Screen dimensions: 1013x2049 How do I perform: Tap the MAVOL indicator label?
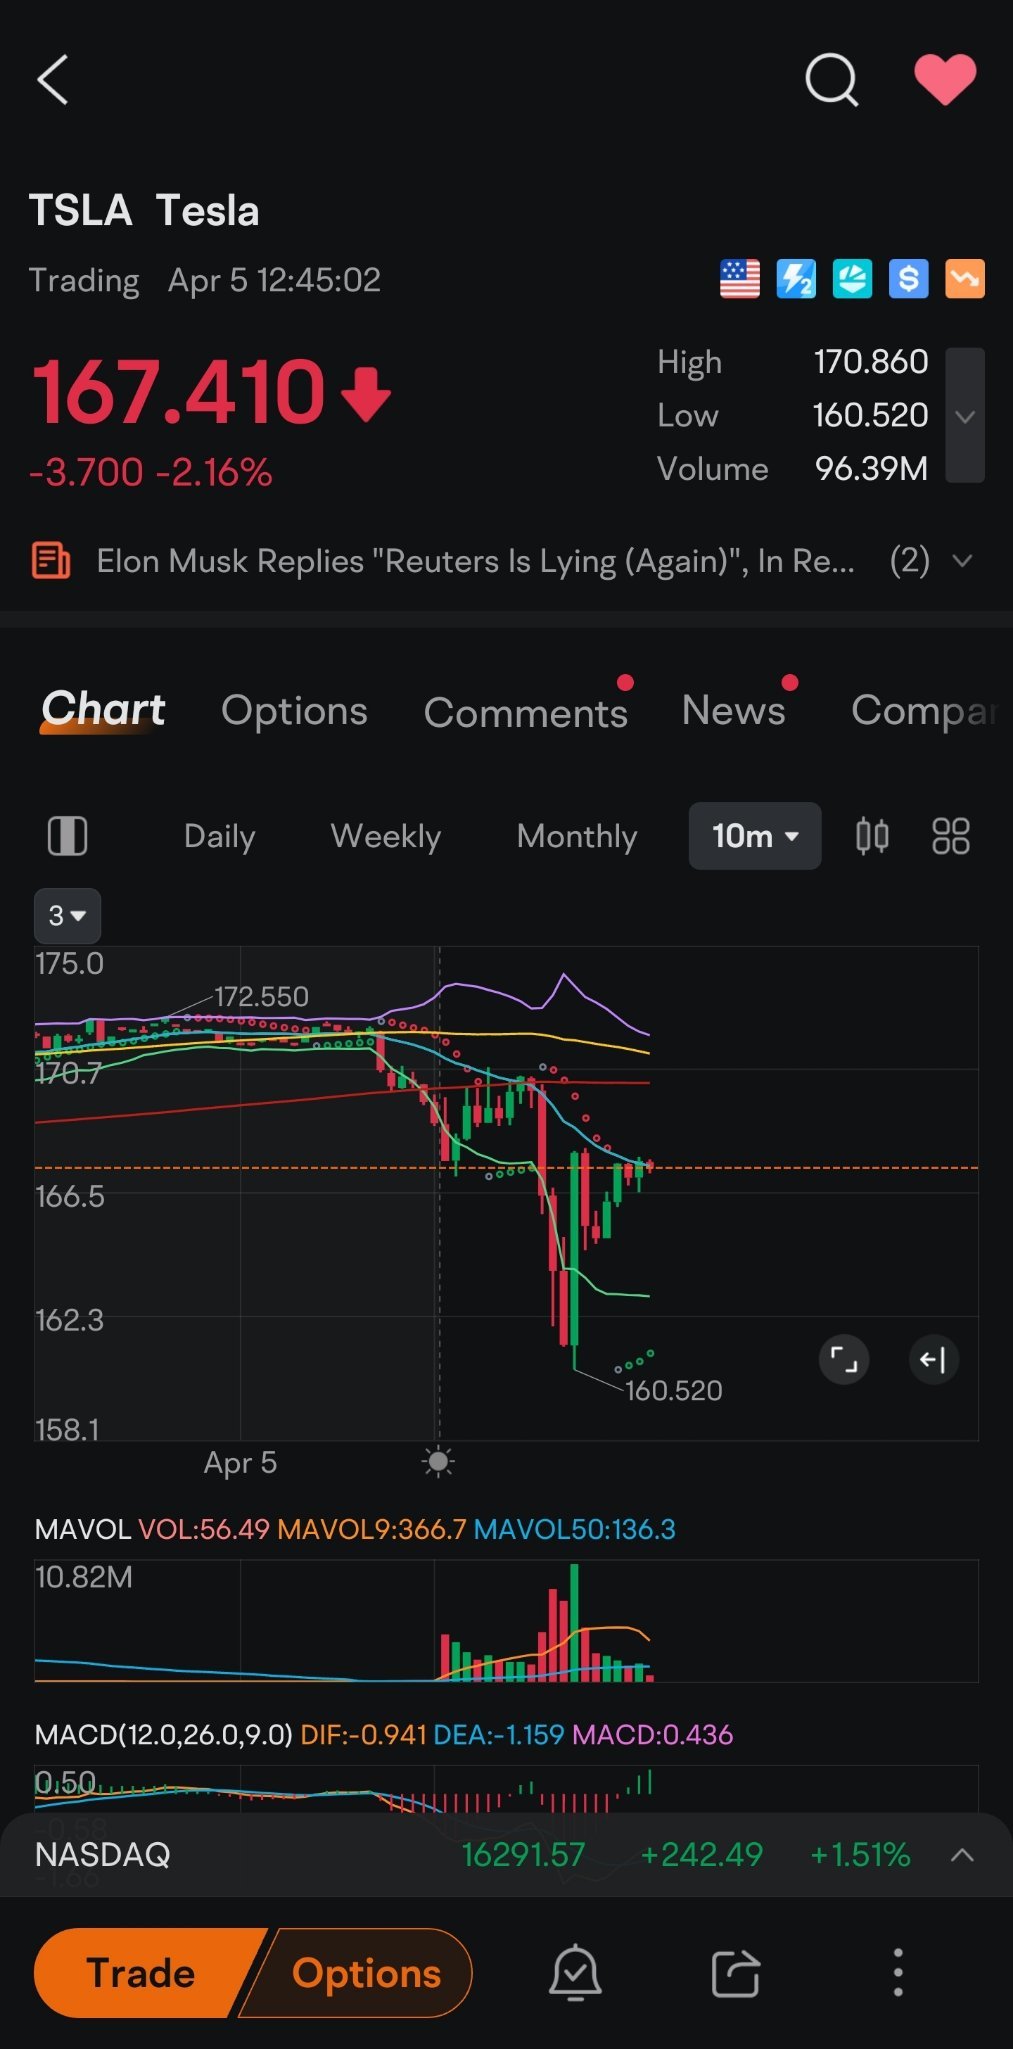pos(83,1529)
